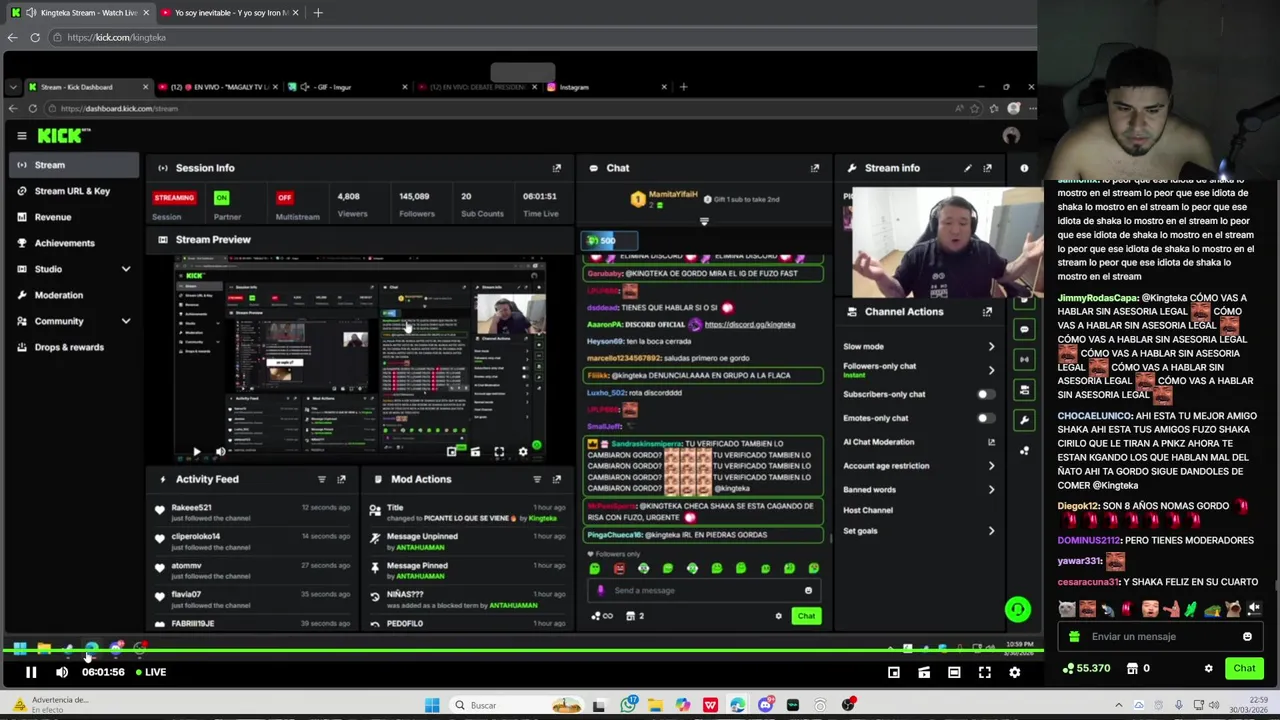Pop out the Activity Feed panel
The width and height of the screenshot is (1280, 720).
(x=341, y=479)
